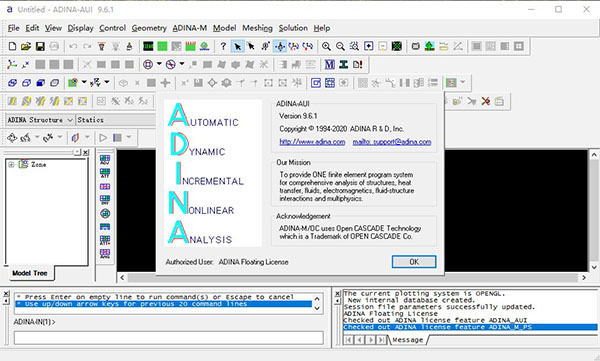The height and width of the screenshot is (361, 600).
Task: Click the blue M ADINA-M icon
Action: [329, 64]
